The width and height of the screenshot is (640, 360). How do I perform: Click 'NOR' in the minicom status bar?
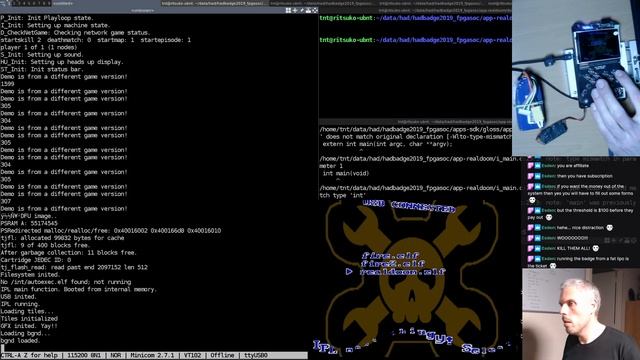click(116, 356)
